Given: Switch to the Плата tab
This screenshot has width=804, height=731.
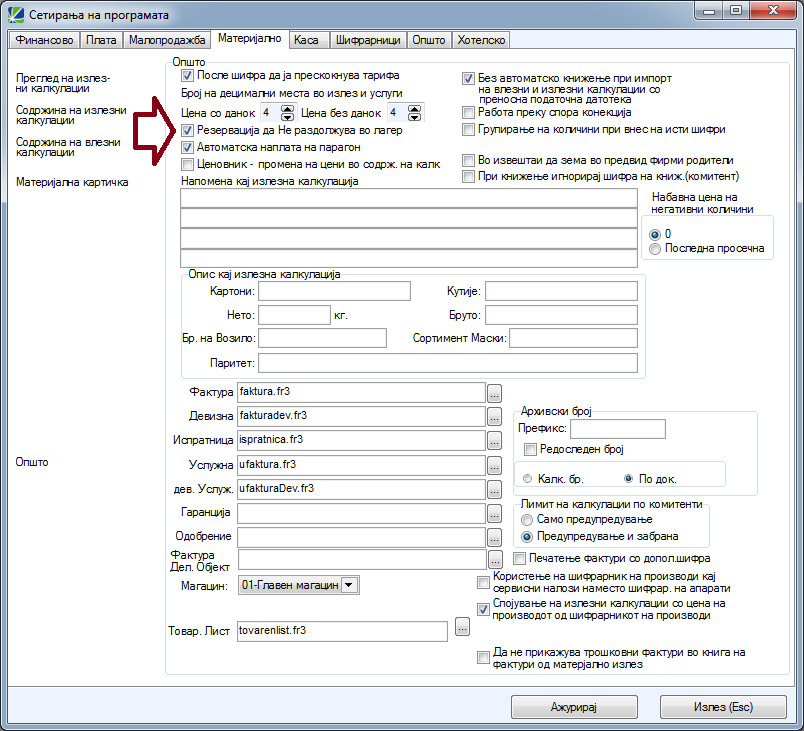Looking at the screenshot, I should (101, 40).
